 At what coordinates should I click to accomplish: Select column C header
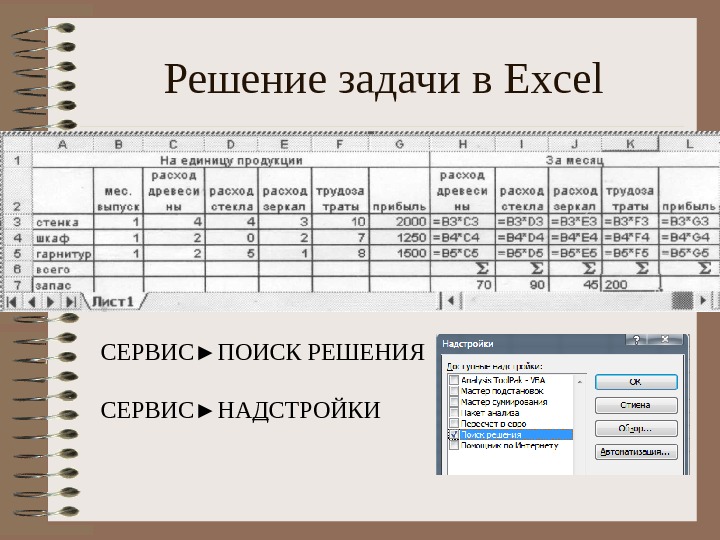click(x=174, y=144)
